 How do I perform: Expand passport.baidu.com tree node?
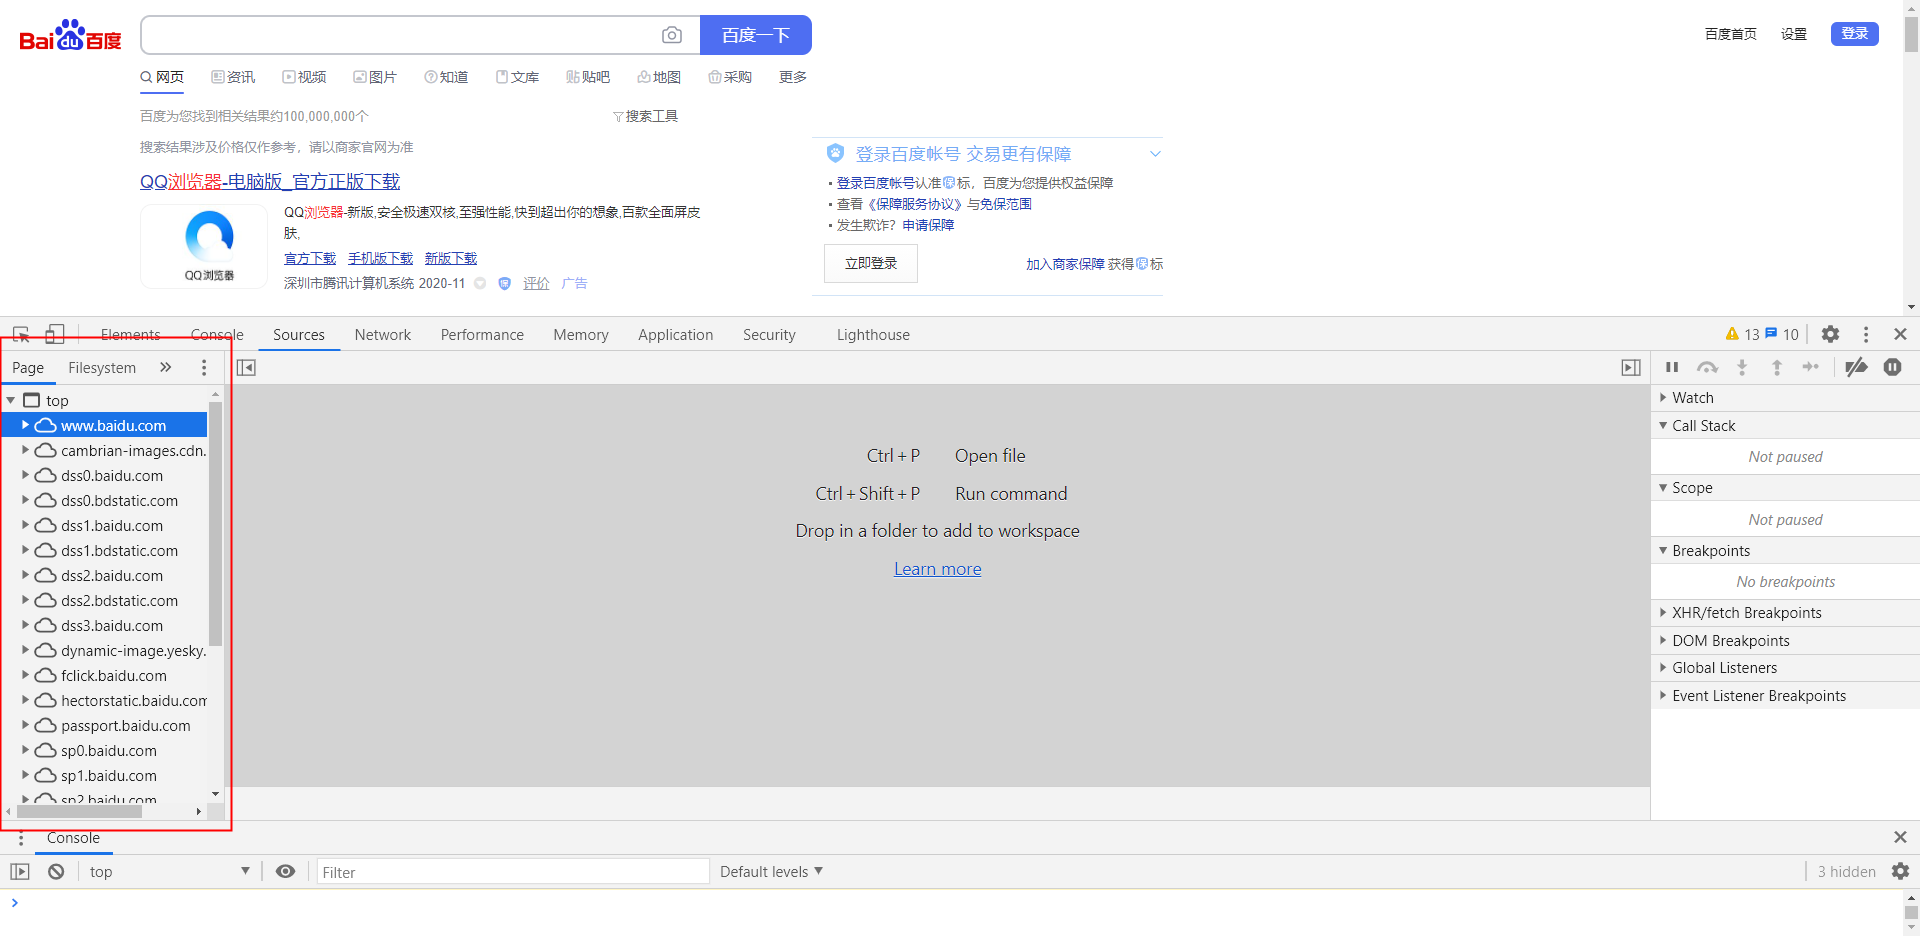coord(25,725)
